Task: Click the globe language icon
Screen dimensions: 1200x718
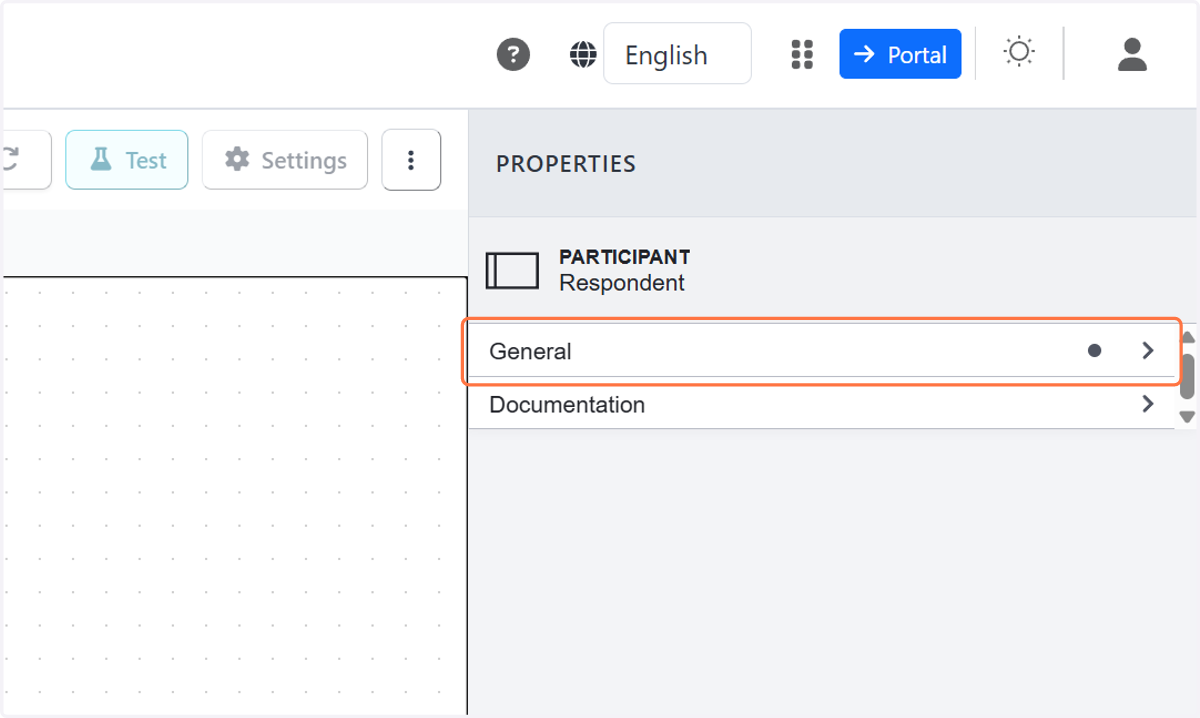Action: tap(583, 54)
